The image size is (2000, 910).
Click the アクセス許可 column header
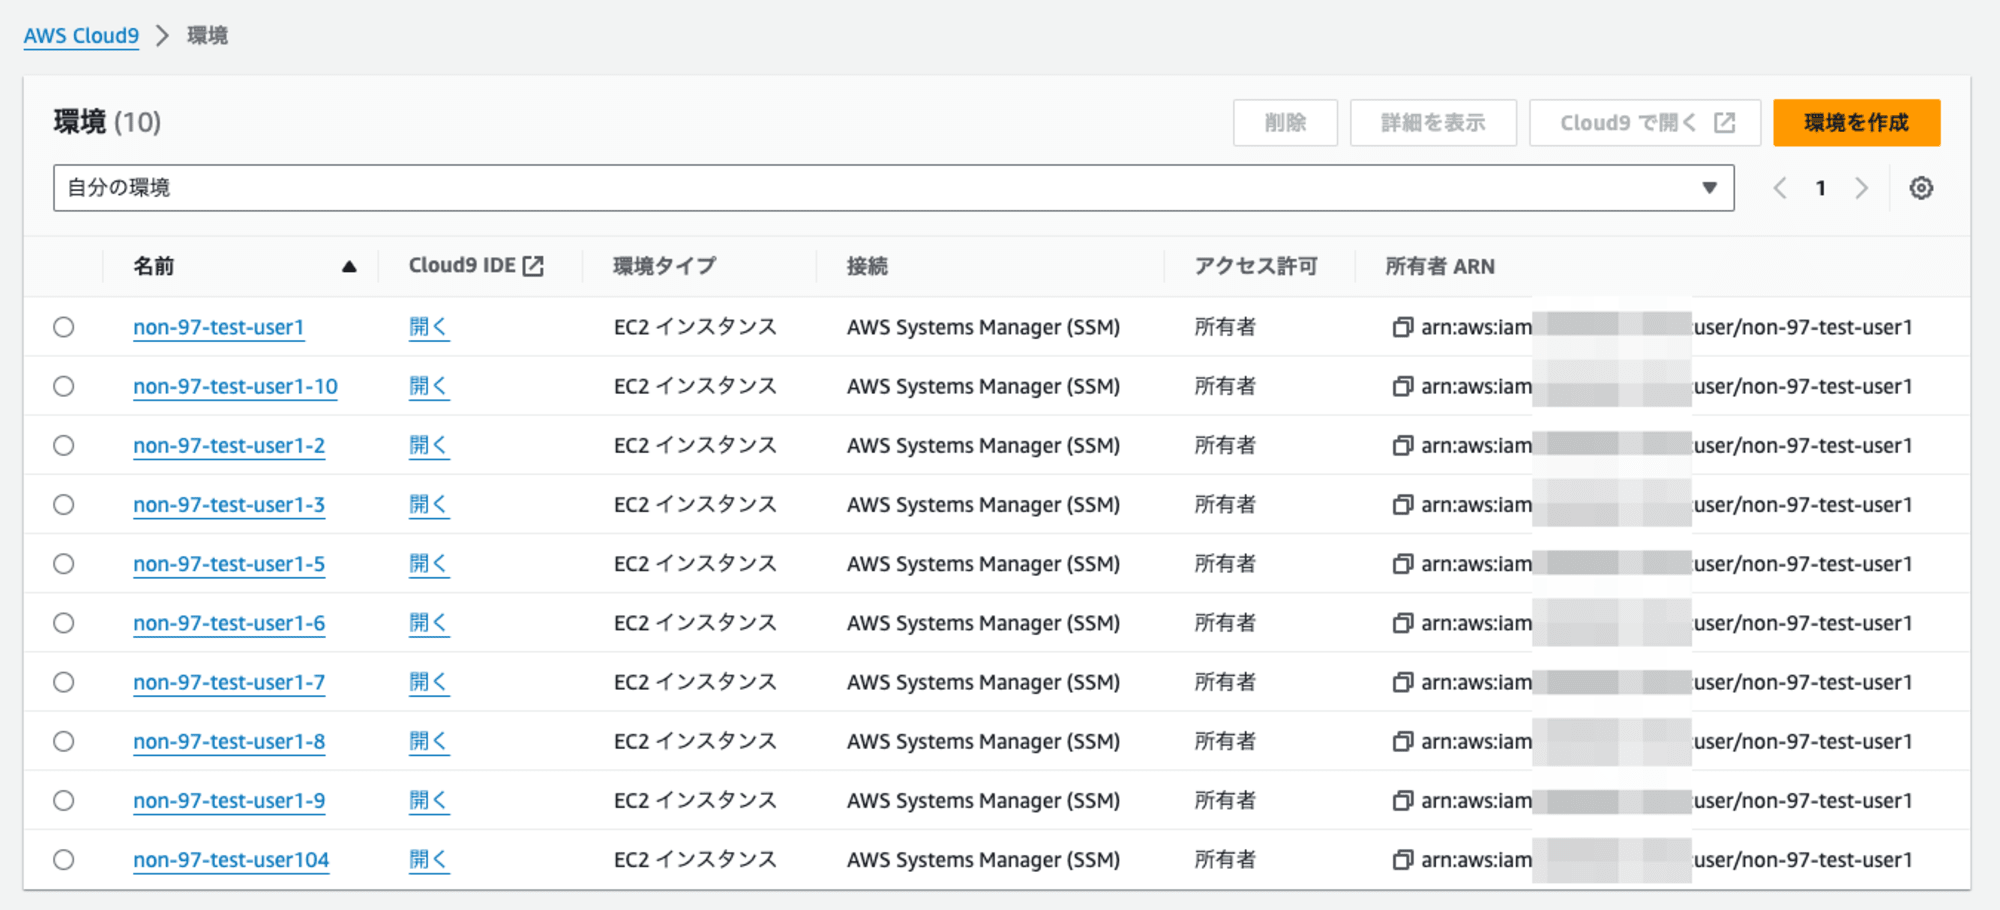coord(1256,266)
